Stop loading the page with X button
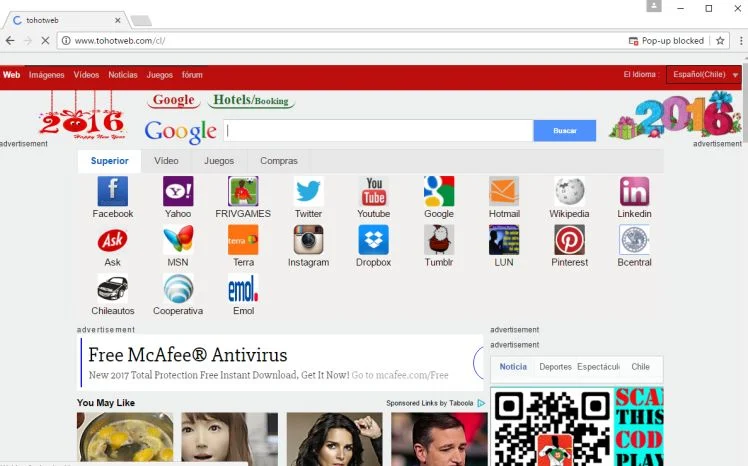The image size is (748, 466). tap(45, 41)
